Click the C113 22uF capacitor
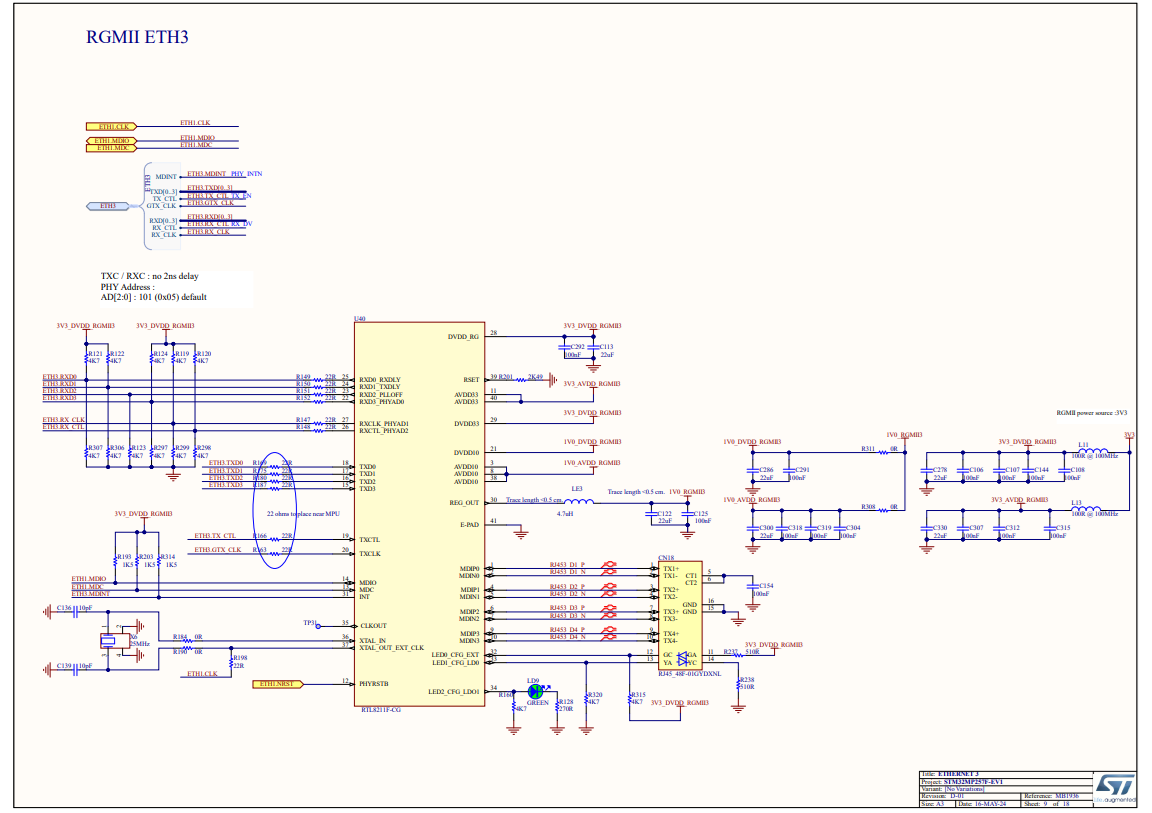Screen dimensions: 1152x813 pos(594,347)
